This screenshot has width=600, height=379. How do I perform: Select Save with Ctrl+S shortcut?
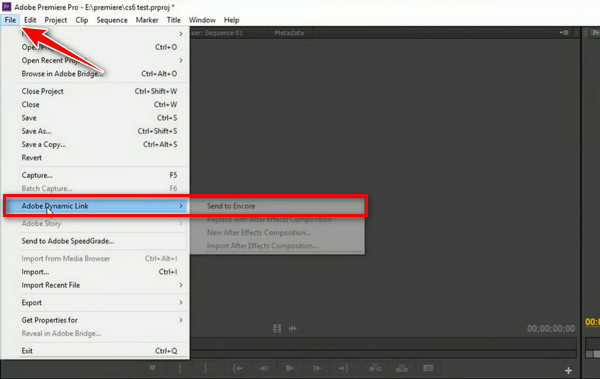[x=95, y=118]
